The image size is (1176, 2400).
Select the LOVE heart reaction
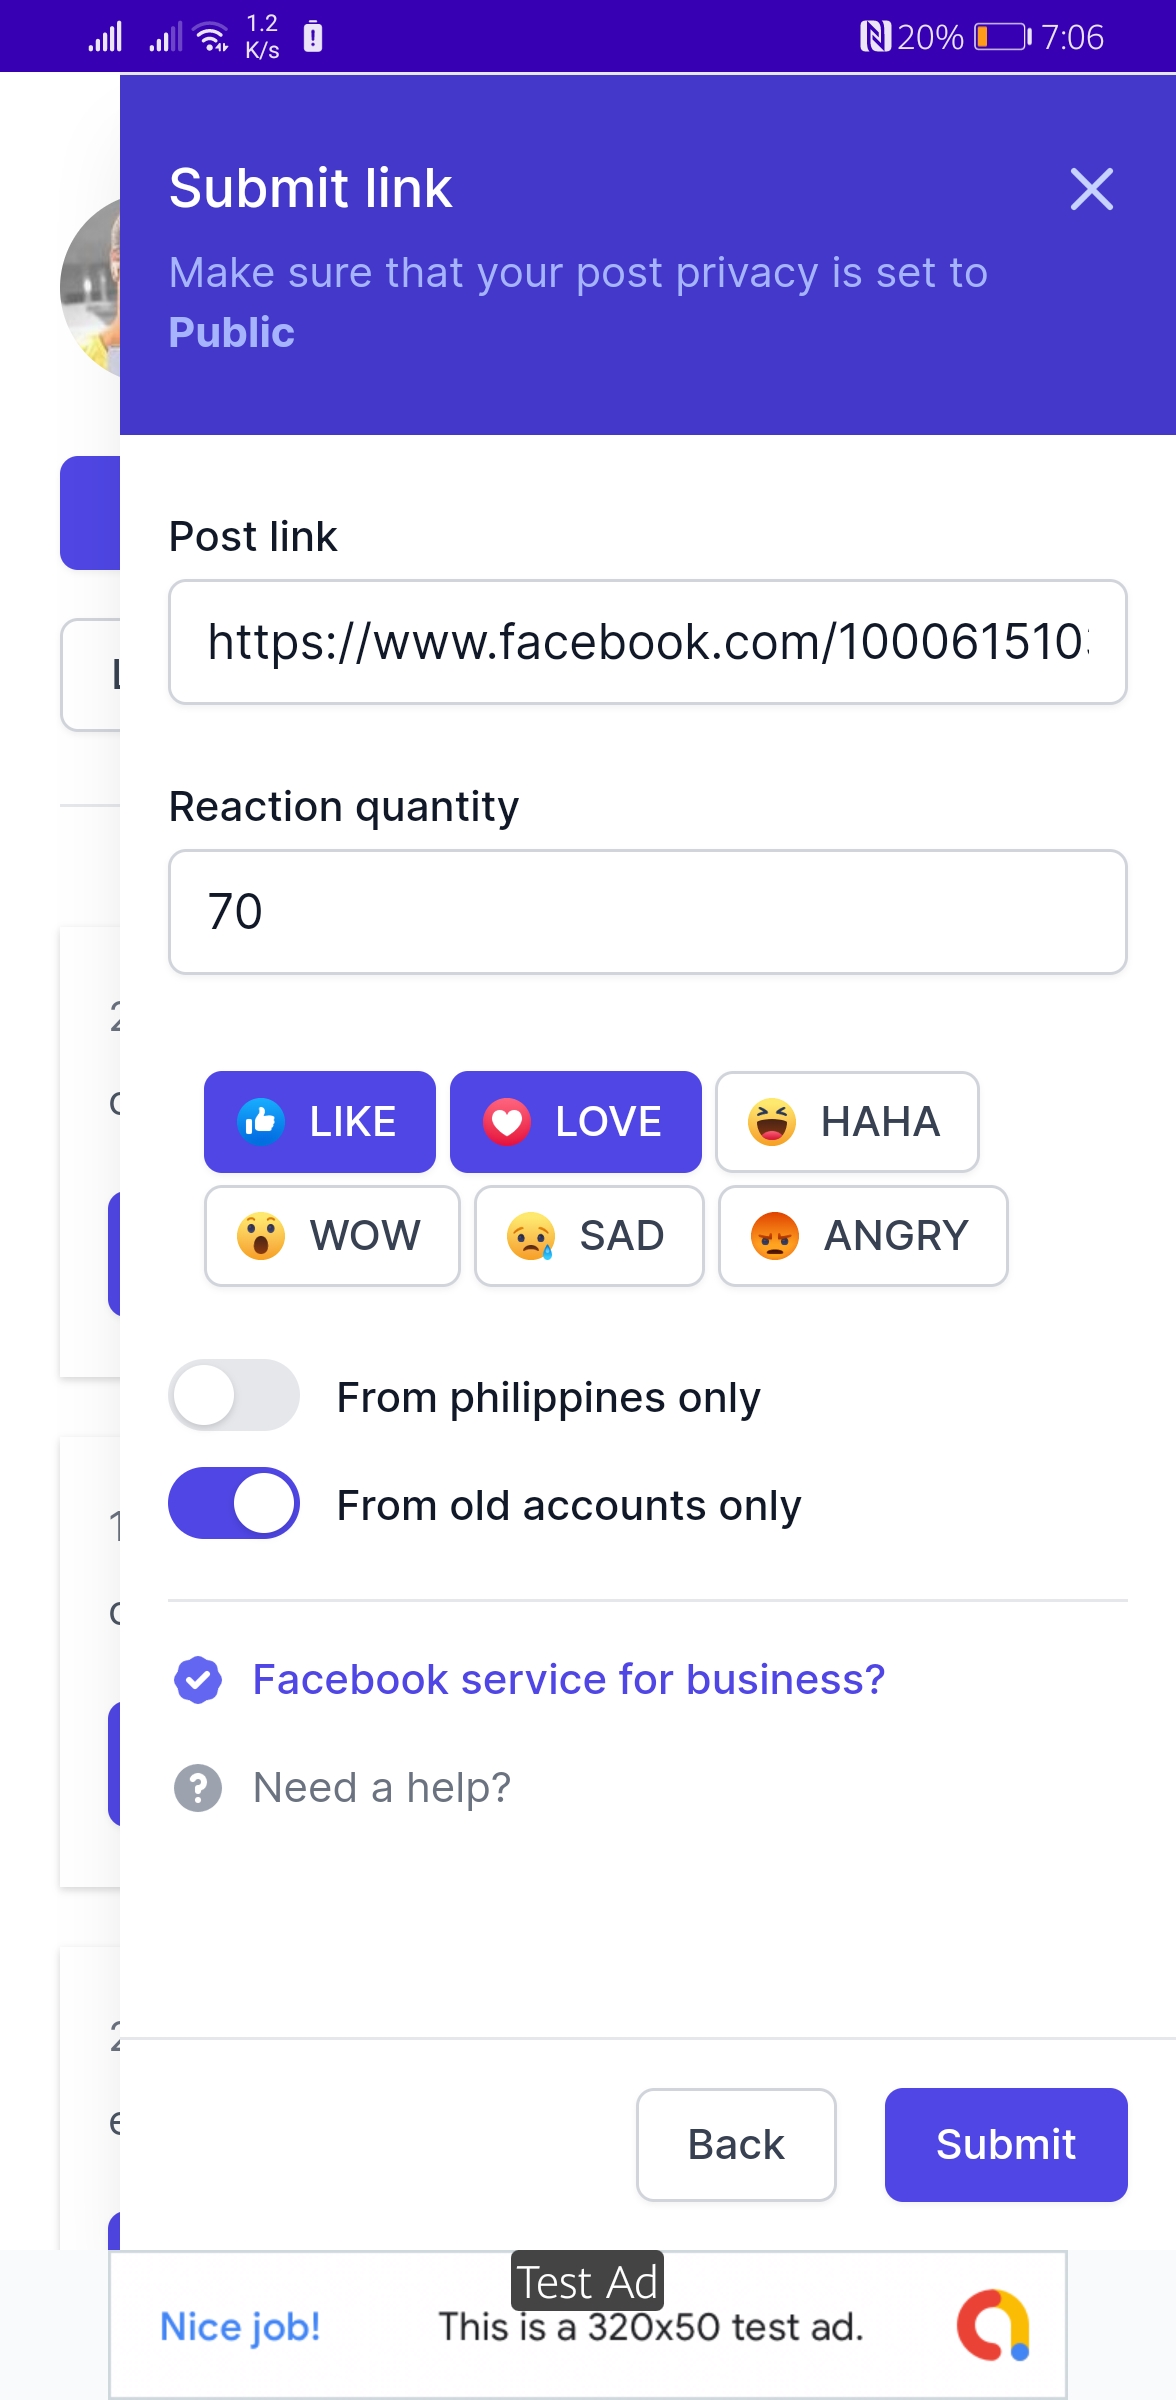pos(575,1122)
